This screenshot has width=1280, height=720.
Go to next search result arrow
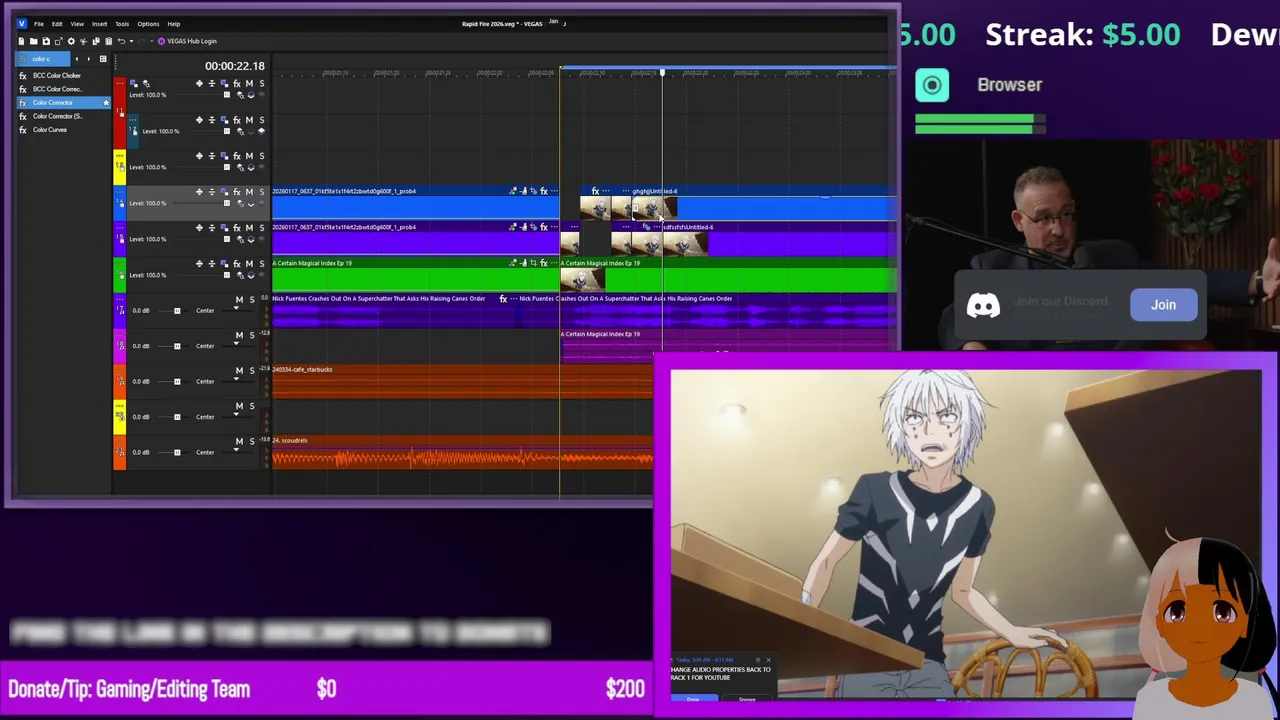pyautogui.click(x=88, y=59)
